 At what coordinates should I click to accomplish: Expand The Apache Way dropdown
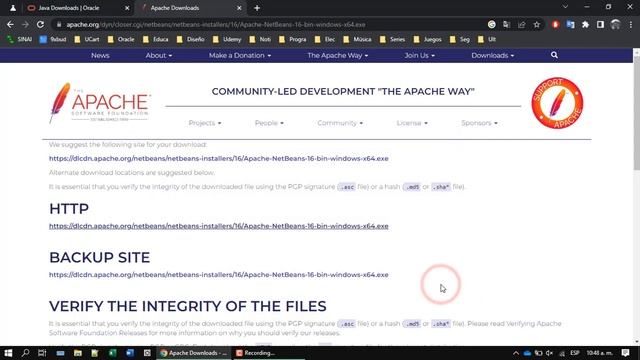coord(338,55)
